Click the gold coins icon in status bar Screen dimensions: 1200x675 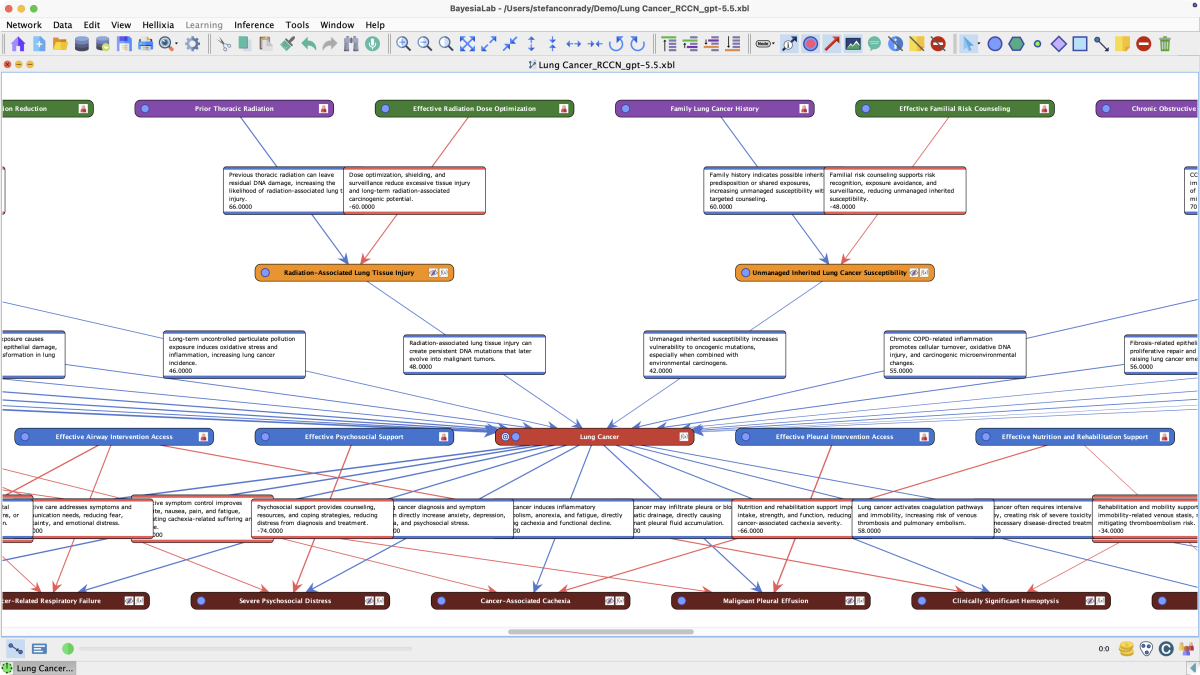1127,649
